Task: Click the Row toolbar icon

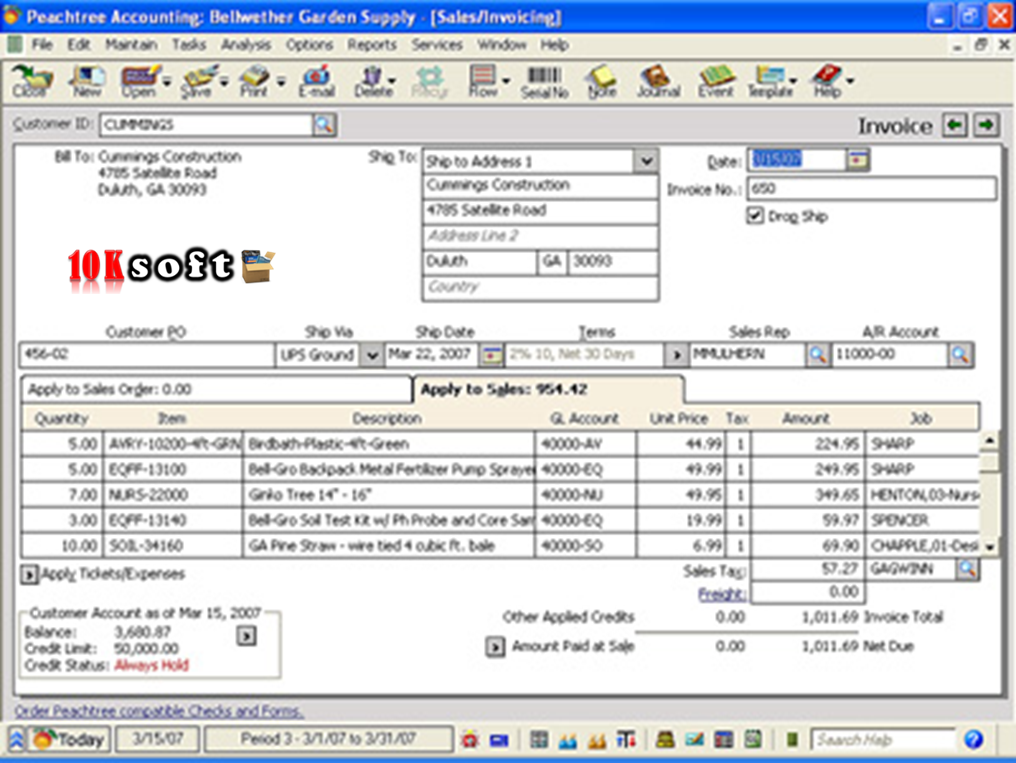Action: pyautogui.click(x=483, y=82)
